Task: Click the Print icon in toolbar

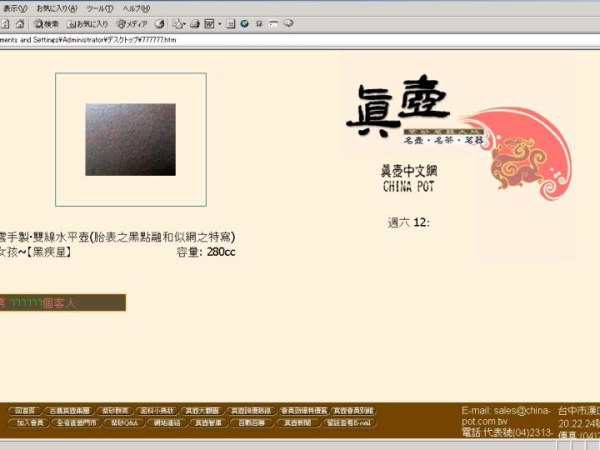Action: [x=196, y=22]
